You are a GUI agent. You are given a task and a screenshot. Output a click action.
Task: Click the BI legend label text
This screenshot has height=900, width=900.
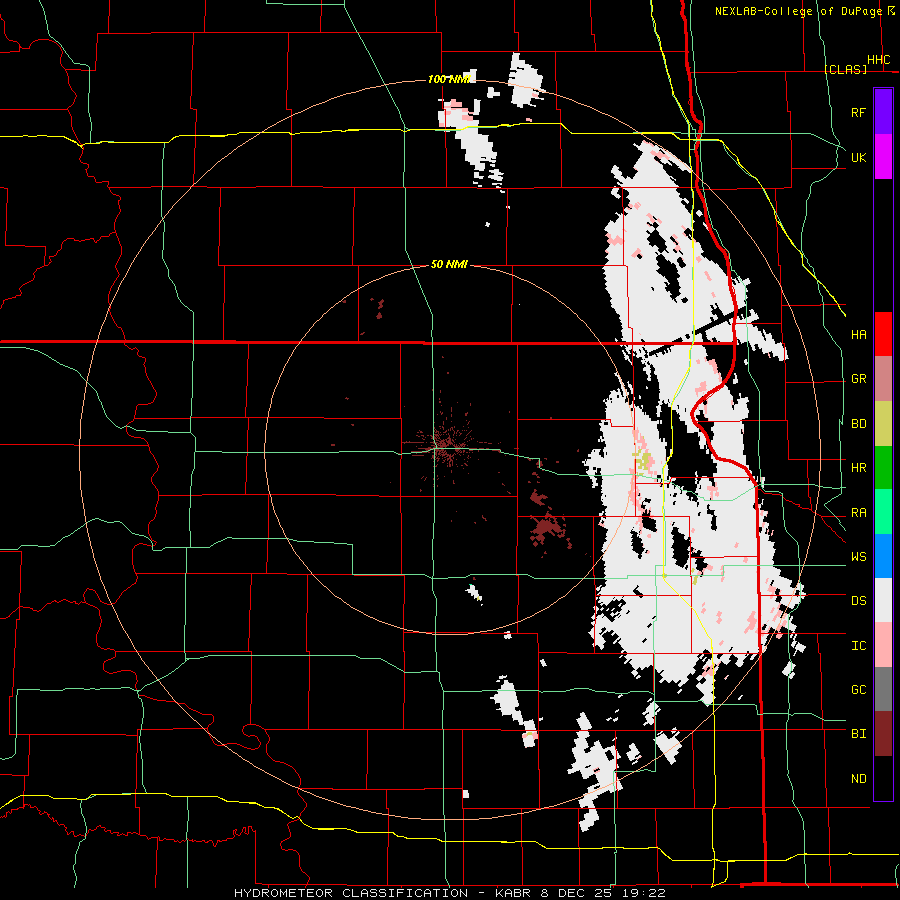pyautogui.click(x=858, y=734)
